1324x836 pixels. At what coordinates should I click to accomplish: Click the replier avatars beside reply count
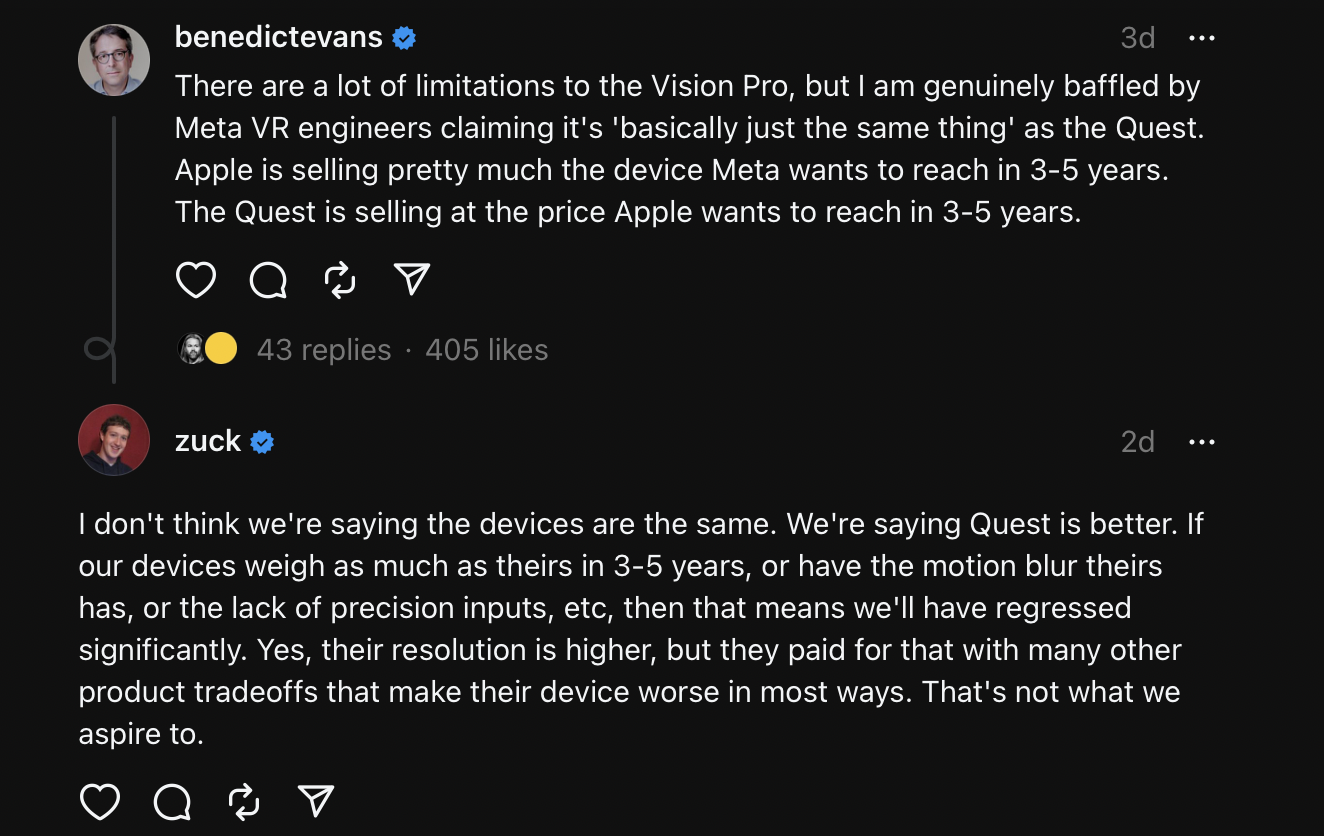pyautogui.click(x=208, y=349)
